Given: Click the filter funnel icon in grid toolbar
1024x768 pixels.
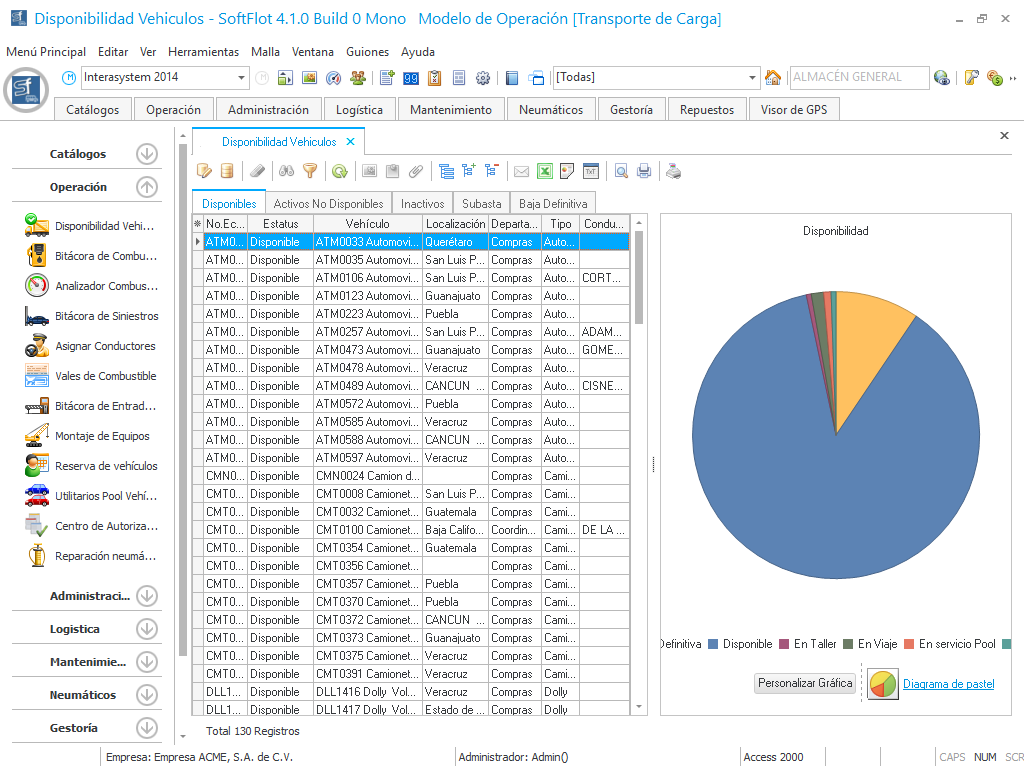Looking at the screenshot, I should coord(310,171).
